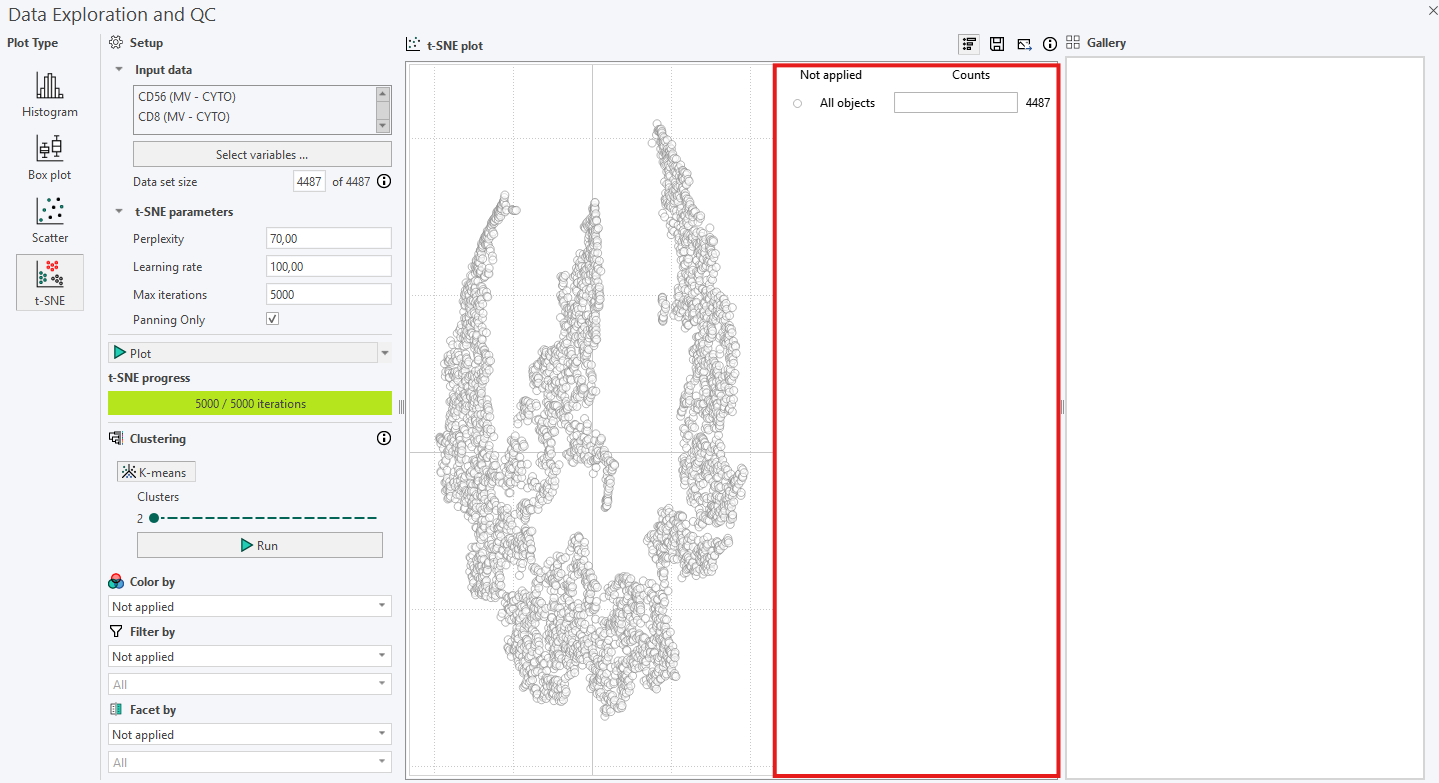The height and width of the screenshot is (783, 1439).
Task: Click the Perplexity input field
Action: click(329, 238)
